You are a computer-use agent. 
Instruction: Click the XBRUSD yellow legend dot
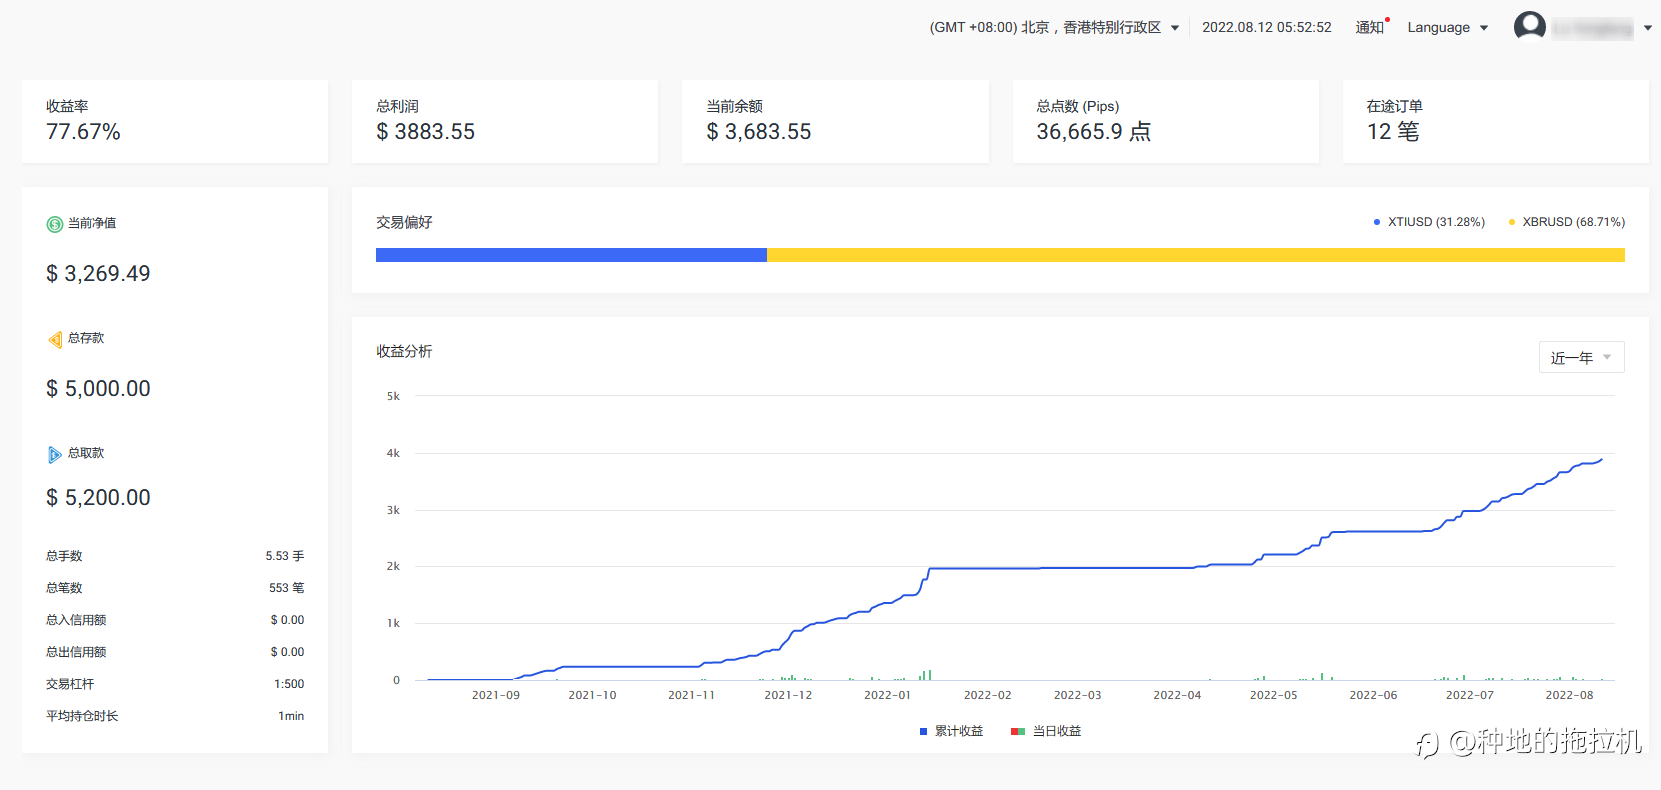coord(1511,222)
